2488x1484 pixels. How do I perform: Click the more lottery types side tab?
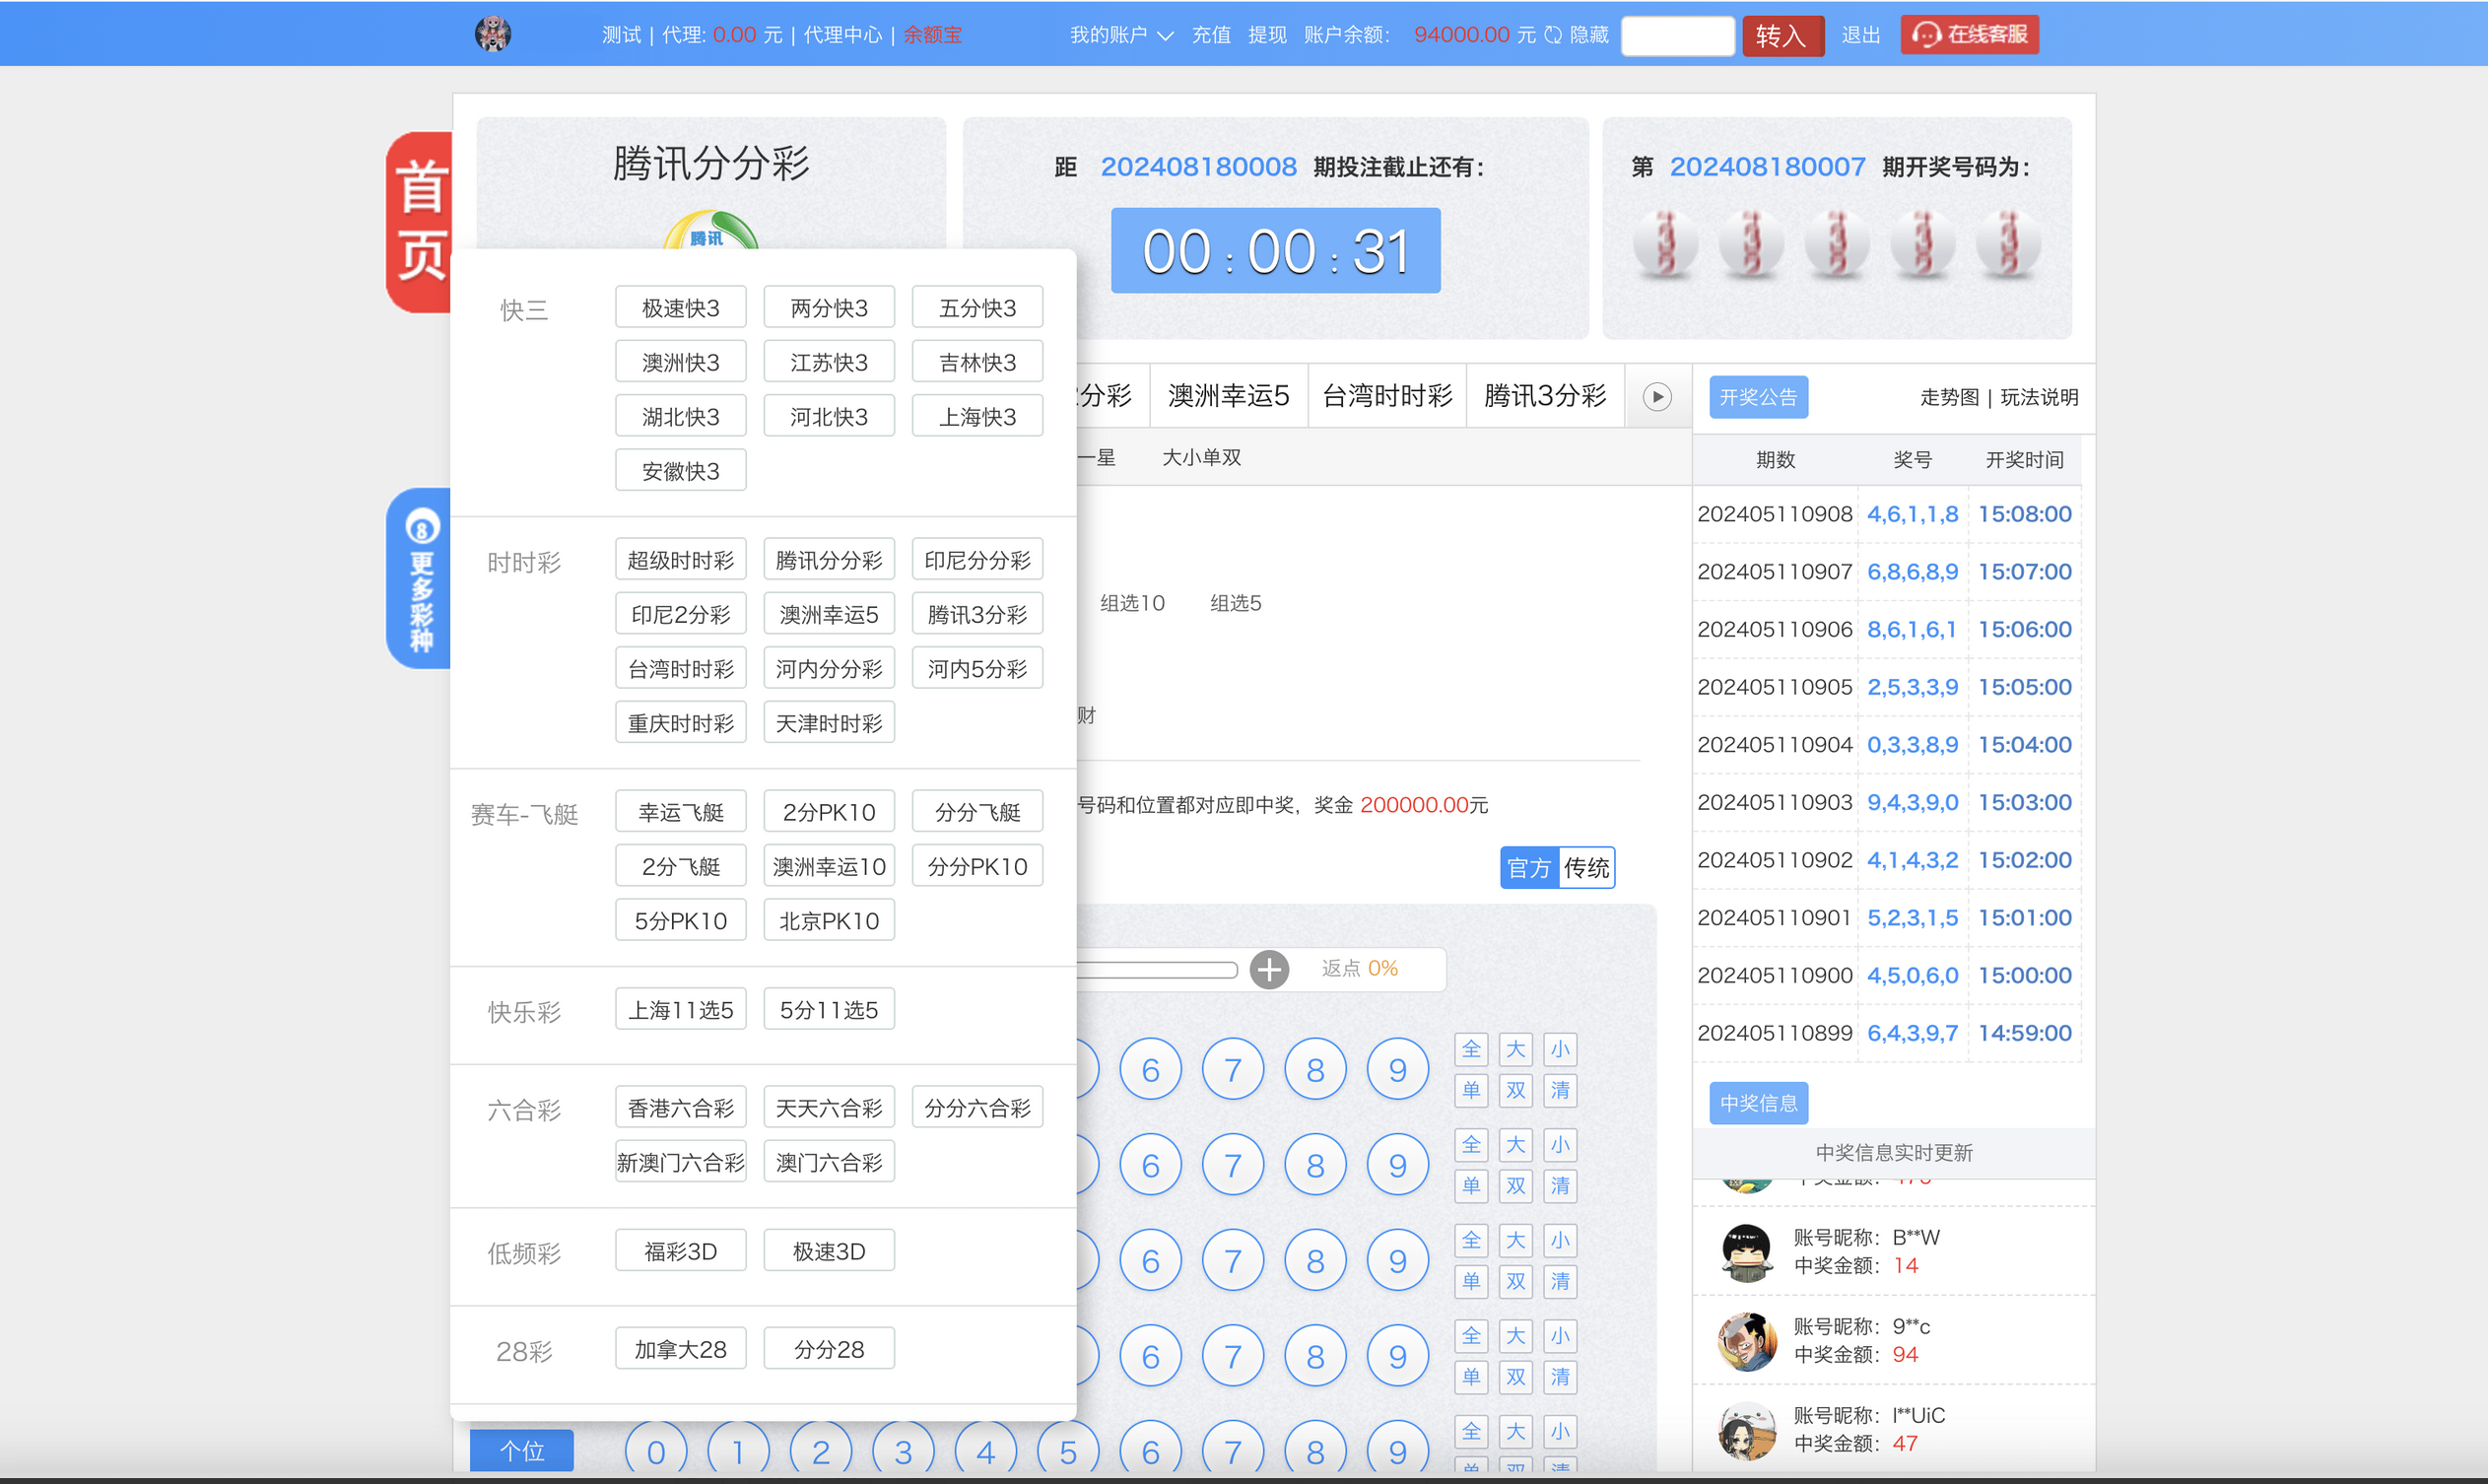(x=420, y=578)
